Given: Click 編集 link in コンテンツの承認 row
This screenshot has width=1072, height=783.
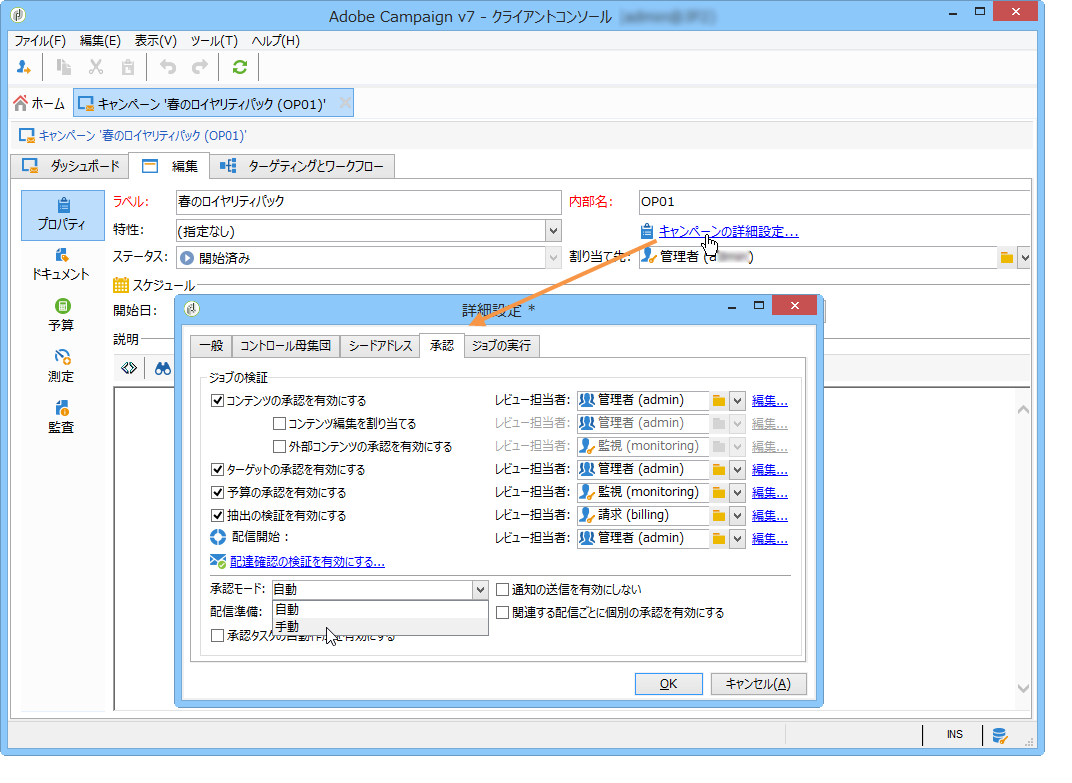Looking at the screenshot, I should pos(770,401).
